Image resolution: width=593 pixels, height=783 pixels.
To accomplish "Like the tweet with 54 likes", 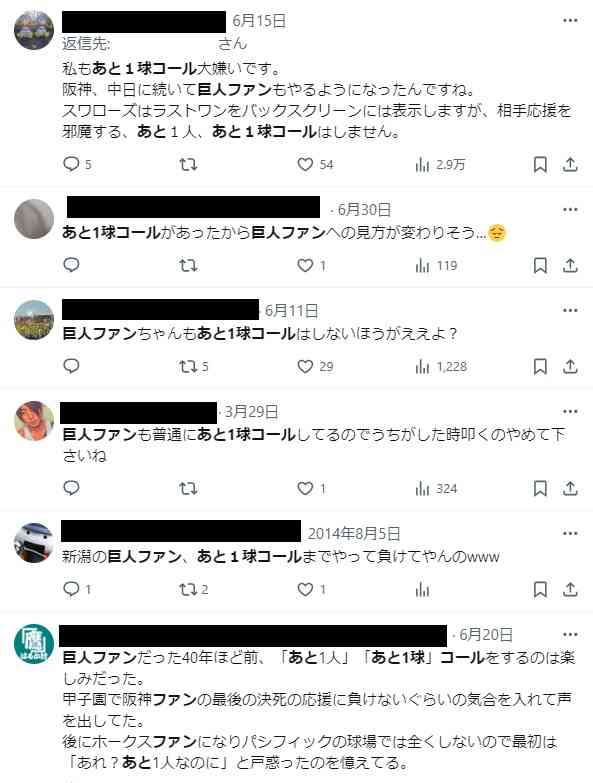I will point(305,164).
